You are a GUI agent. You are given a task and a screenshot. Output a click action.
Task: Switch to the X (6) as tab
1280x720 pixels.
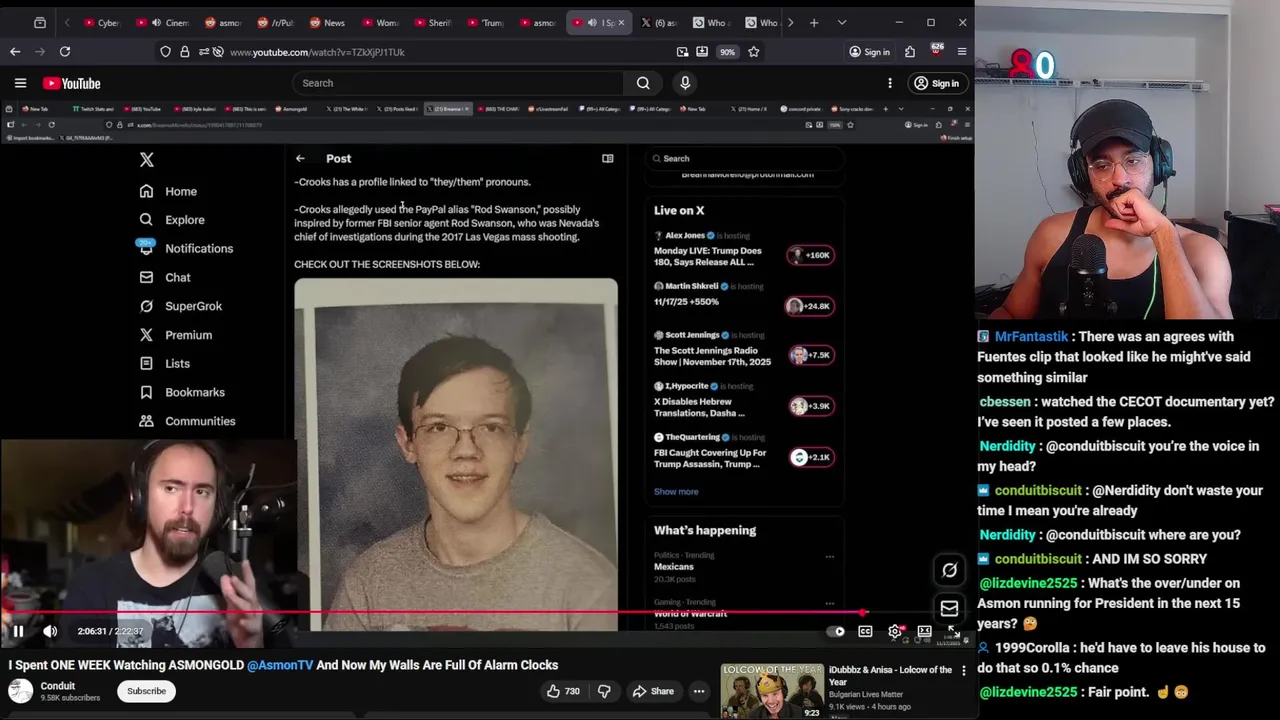pos(660,22)
